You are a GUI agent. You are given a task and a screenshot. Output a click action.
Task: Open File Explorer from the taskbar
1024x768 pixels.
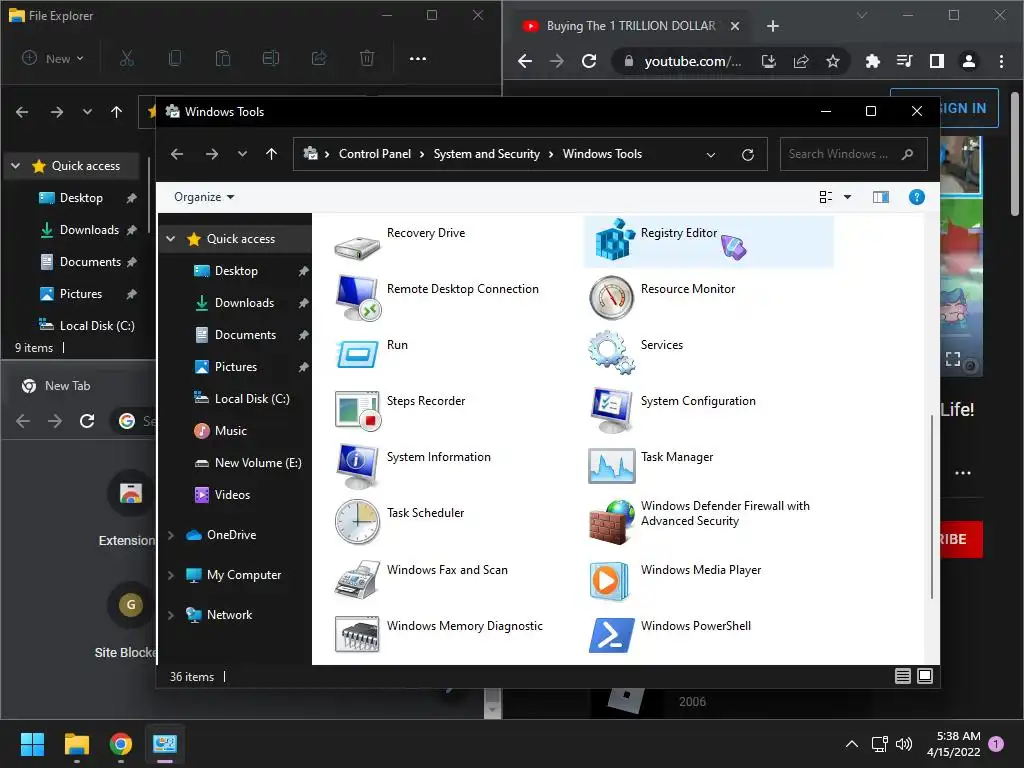76,744
